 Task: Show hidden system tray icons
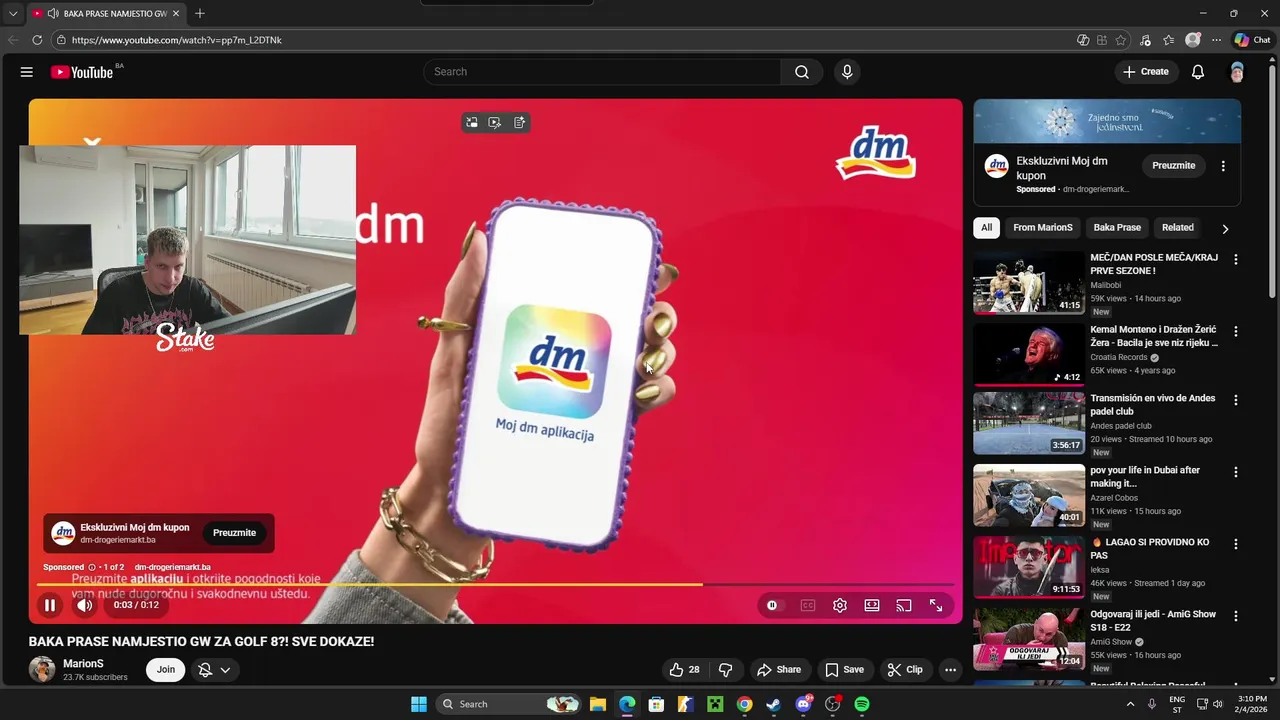(x=1131, y=704)
